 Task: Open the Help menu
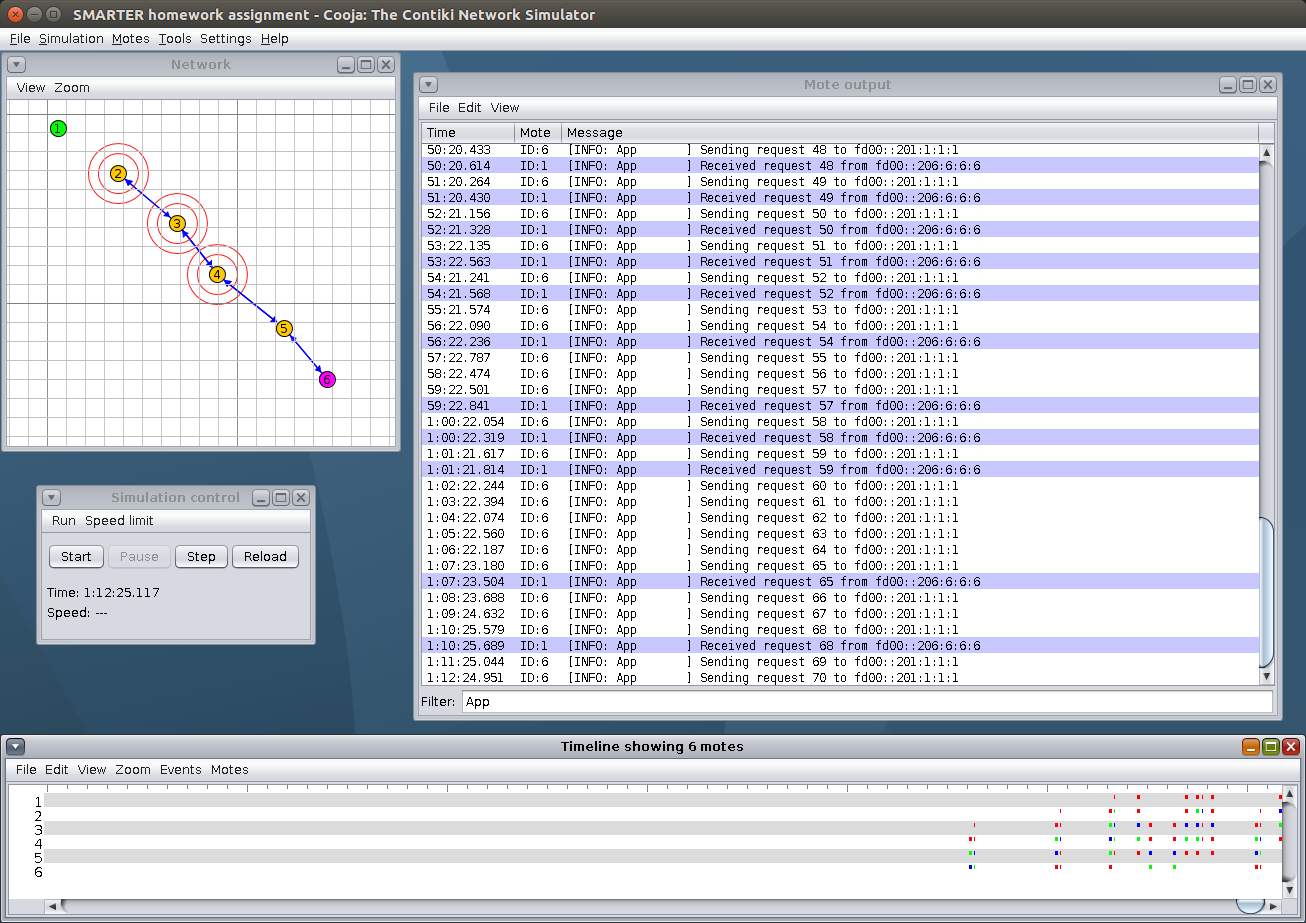275,39
